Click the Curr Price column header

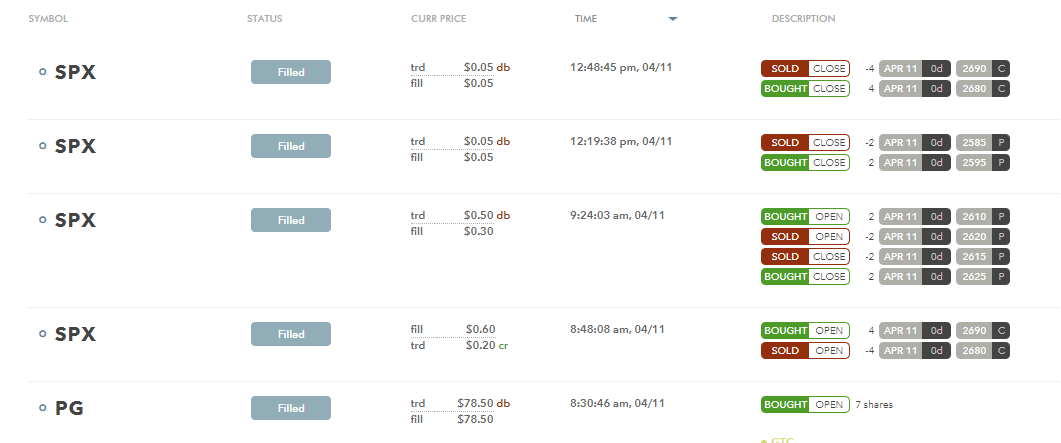tap(438, 19)
